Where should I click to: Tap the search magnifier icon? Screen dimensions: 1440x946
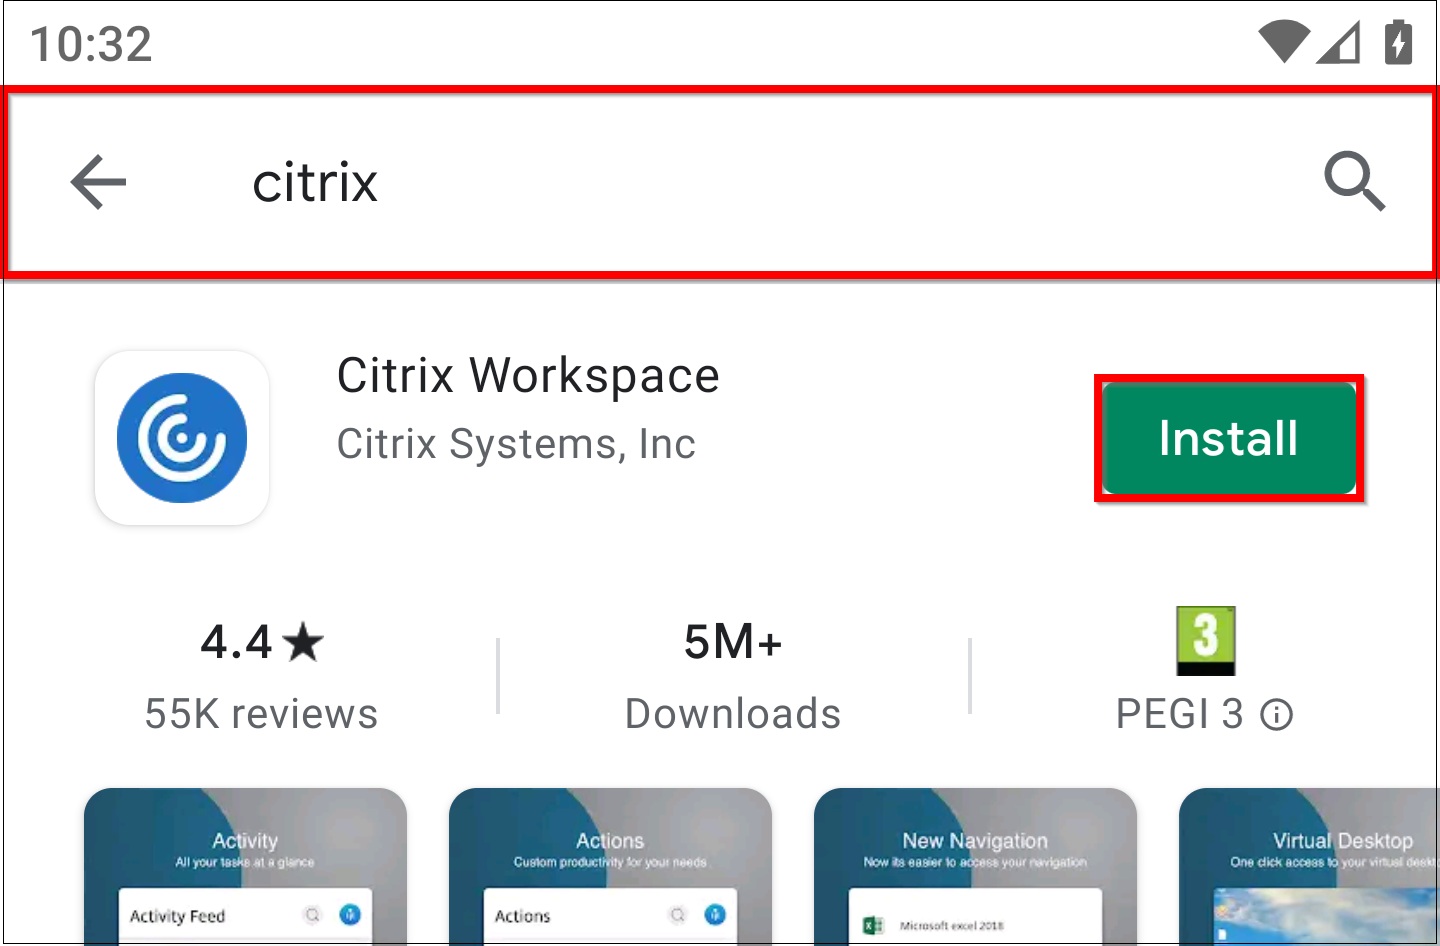[1356, 181]
